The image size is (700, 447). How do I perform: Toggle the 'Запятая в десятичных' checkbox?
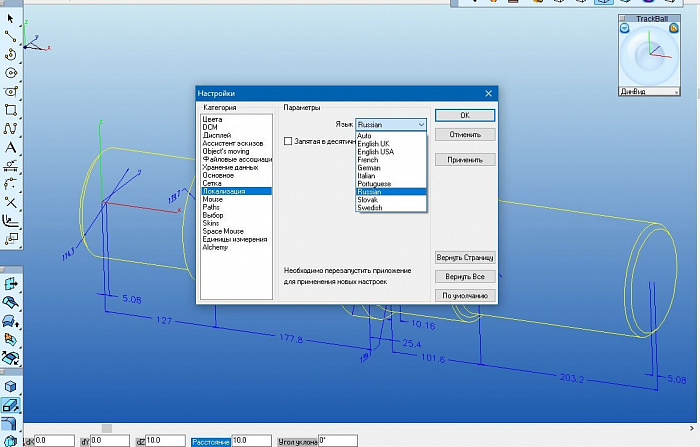tap(289, 141)
